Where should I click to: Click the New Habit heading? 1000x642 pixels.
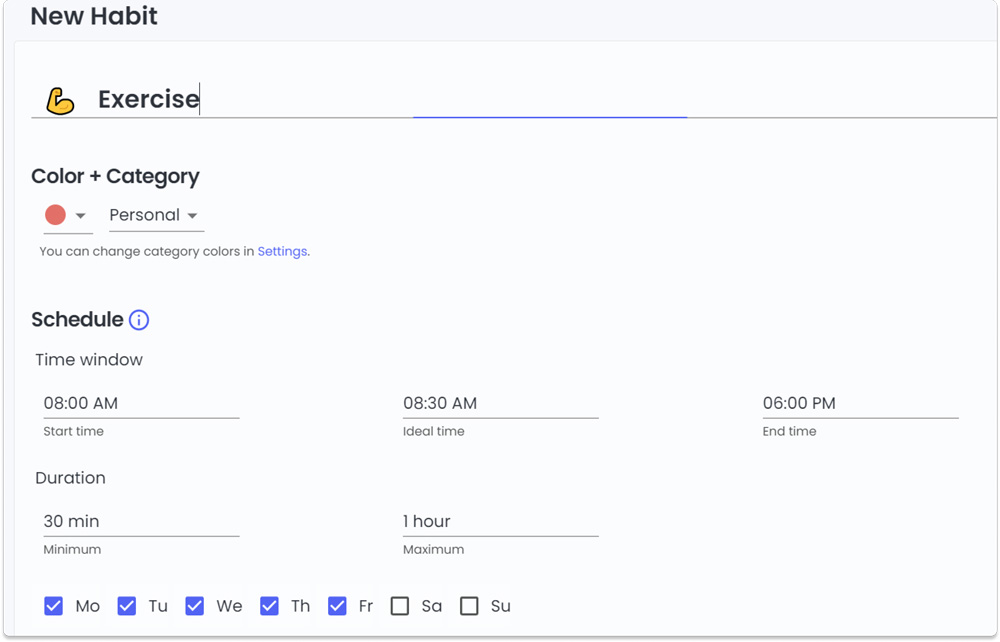tap(94, 17)
